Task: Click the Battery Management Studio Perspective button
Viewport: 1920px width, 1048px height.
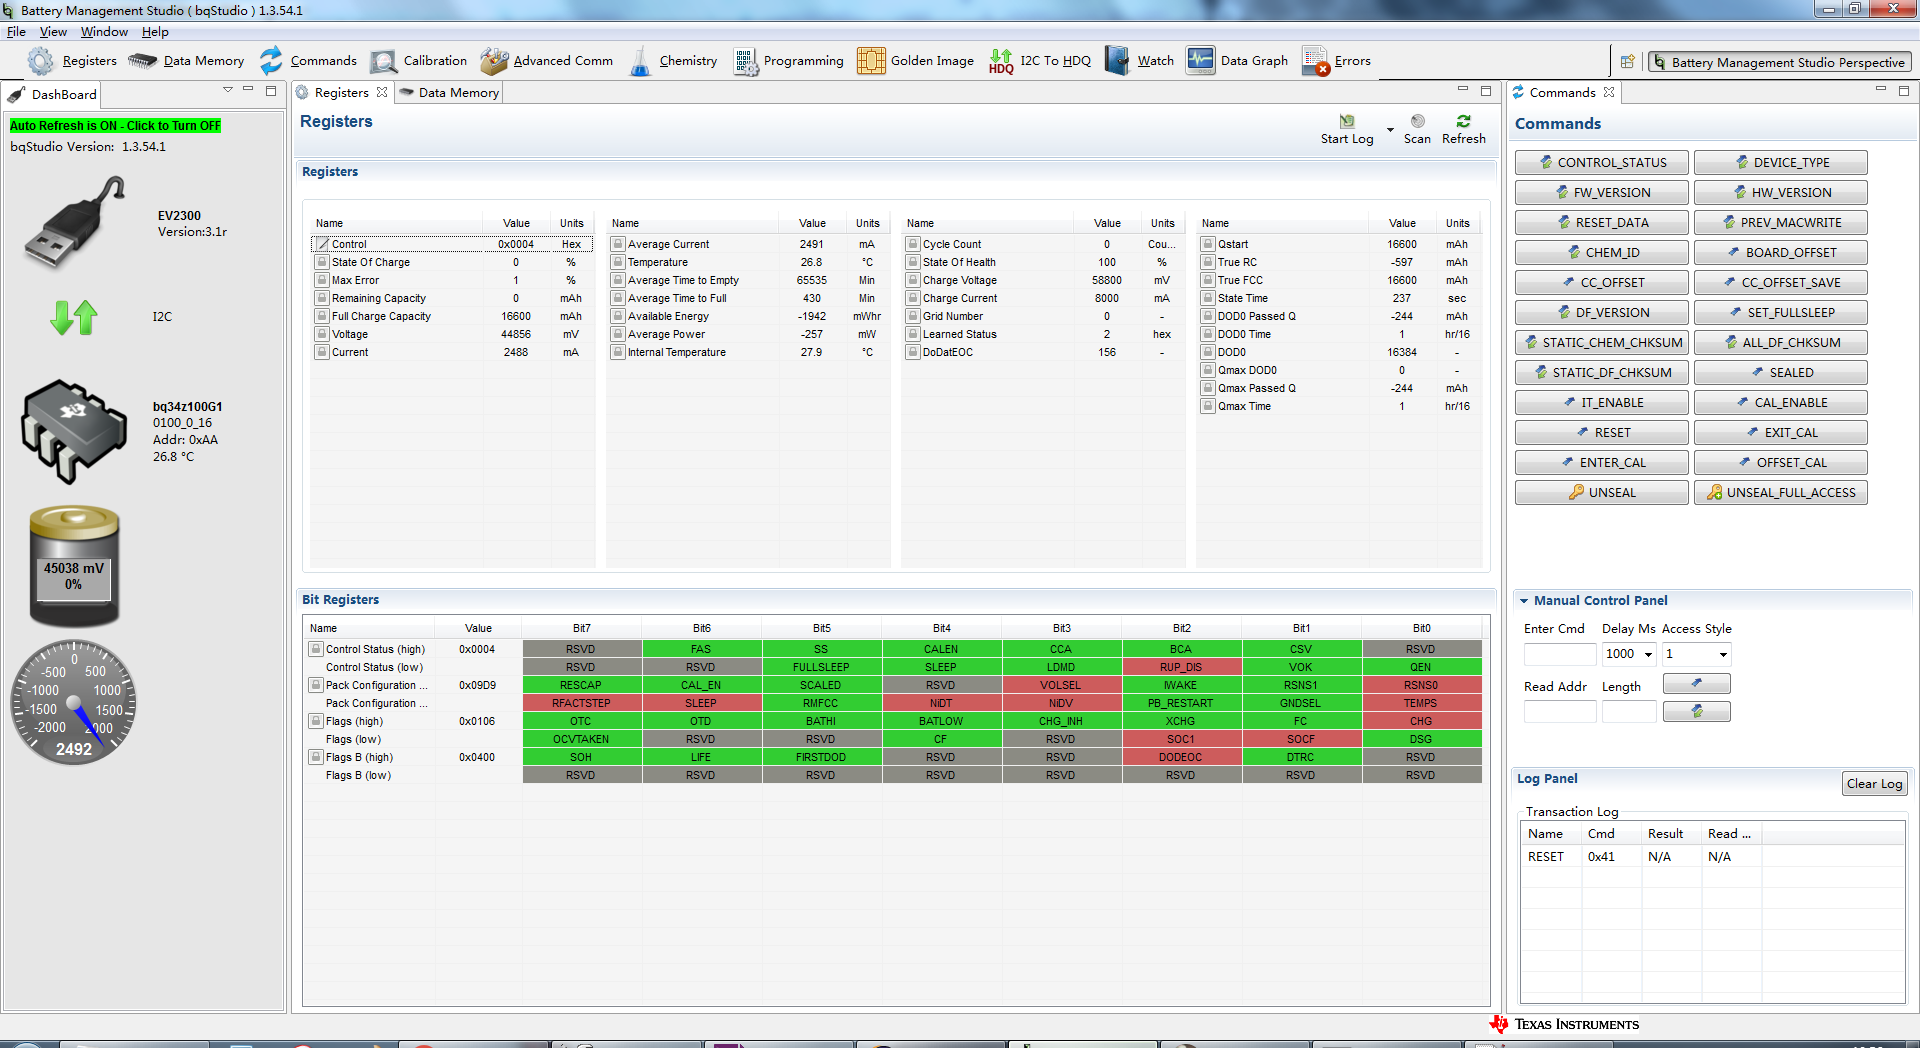Action: (1780, 62)
